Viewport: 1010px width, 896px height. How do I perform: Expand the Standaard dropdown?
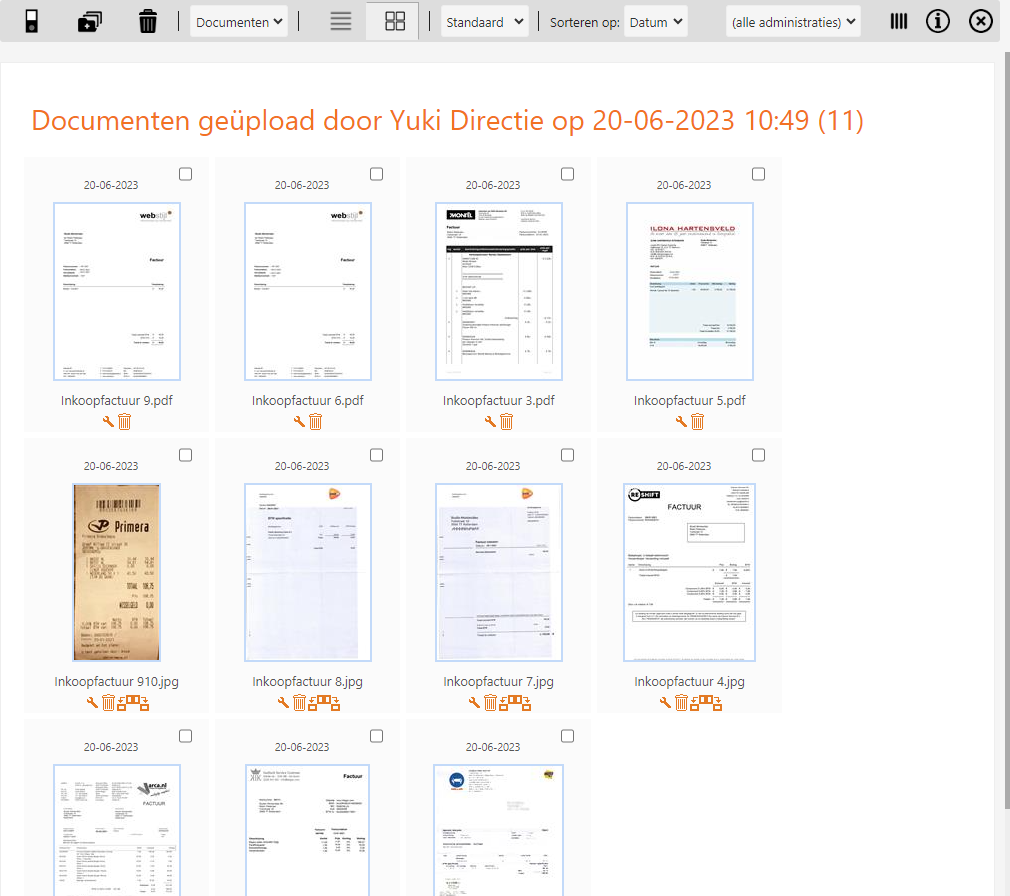click(484, 21)
